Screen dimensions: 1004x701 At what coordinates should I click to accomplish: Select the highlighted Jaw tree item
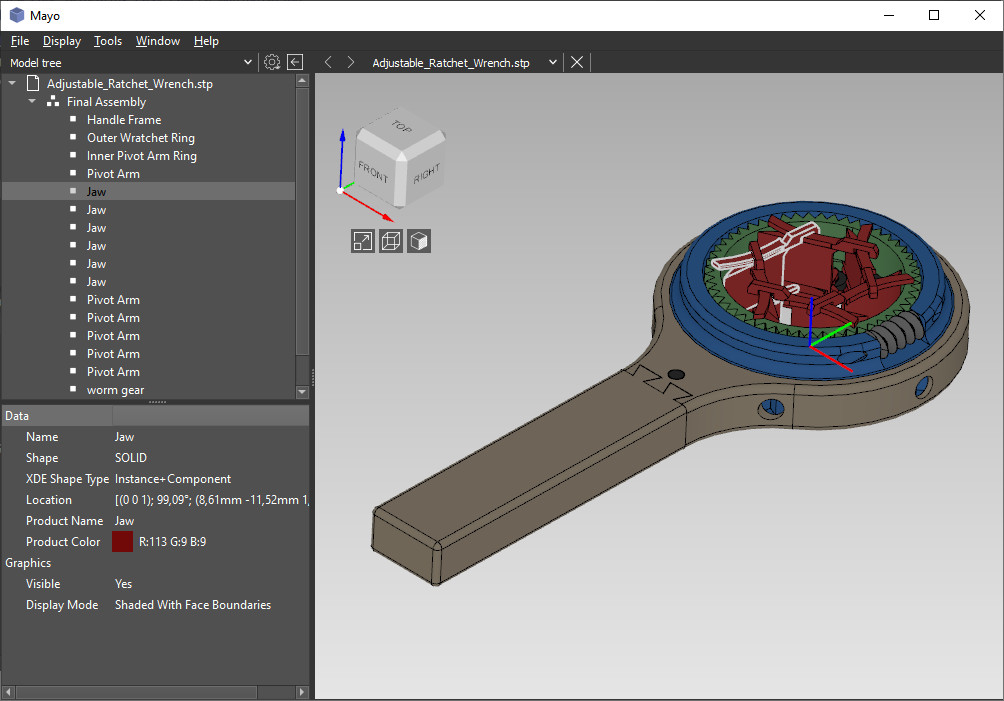[x=149, y=191]
